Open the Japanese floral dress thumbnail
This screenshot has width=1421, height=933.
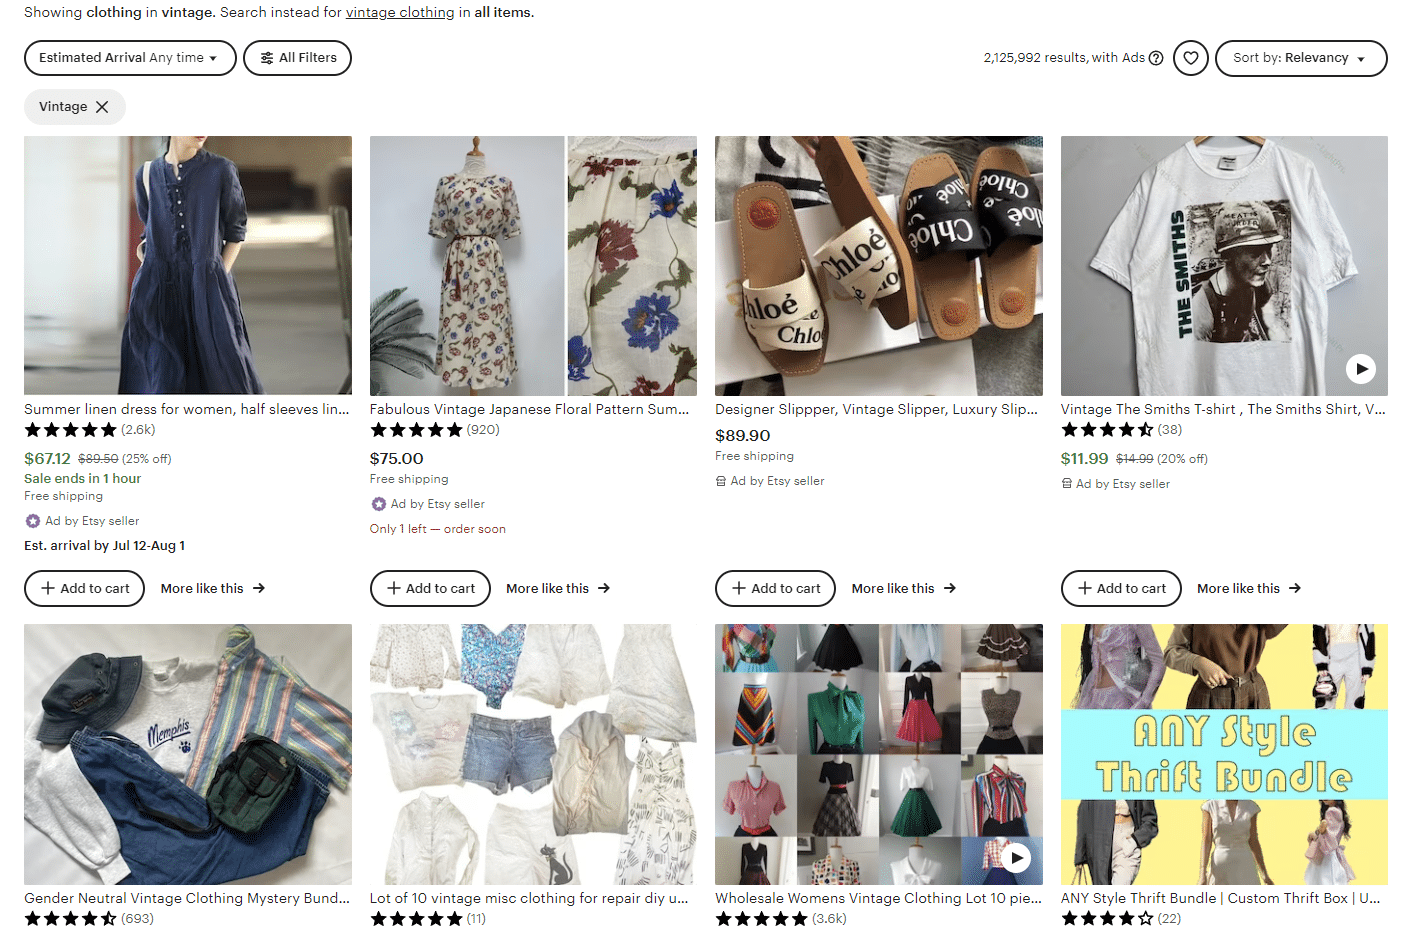click(x=533, y=265)
